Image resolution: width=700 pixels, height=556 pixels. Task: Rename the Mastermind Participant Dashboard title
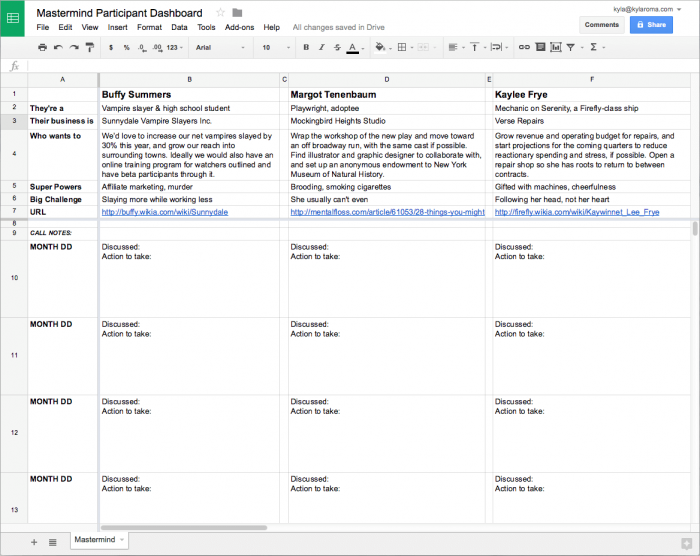tap(119, 13)
